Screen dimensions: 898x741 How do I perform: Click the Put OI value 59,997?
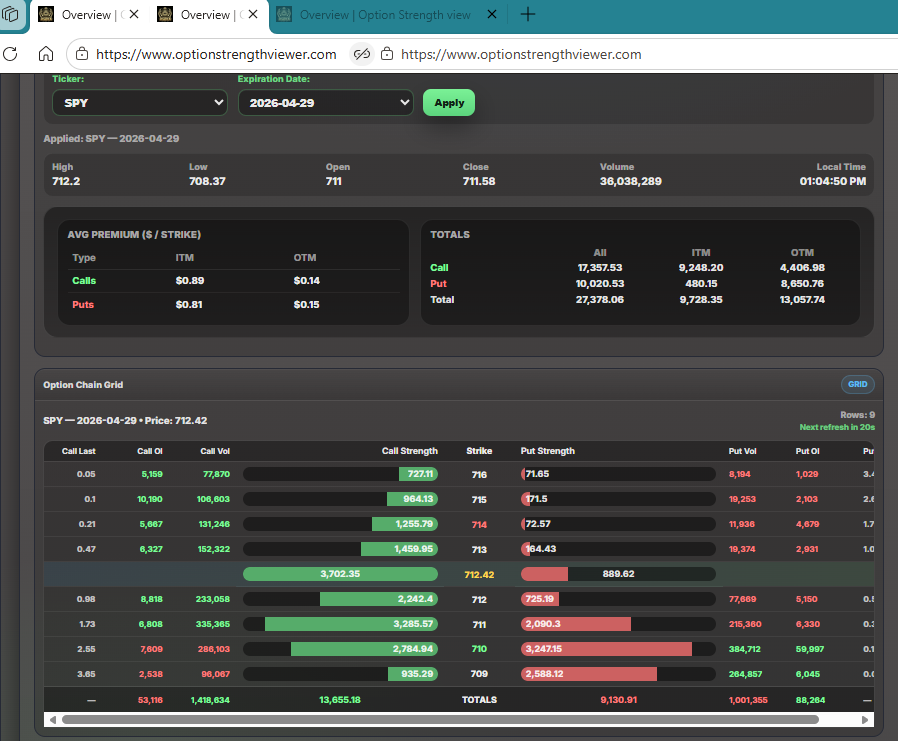[810, 649]
